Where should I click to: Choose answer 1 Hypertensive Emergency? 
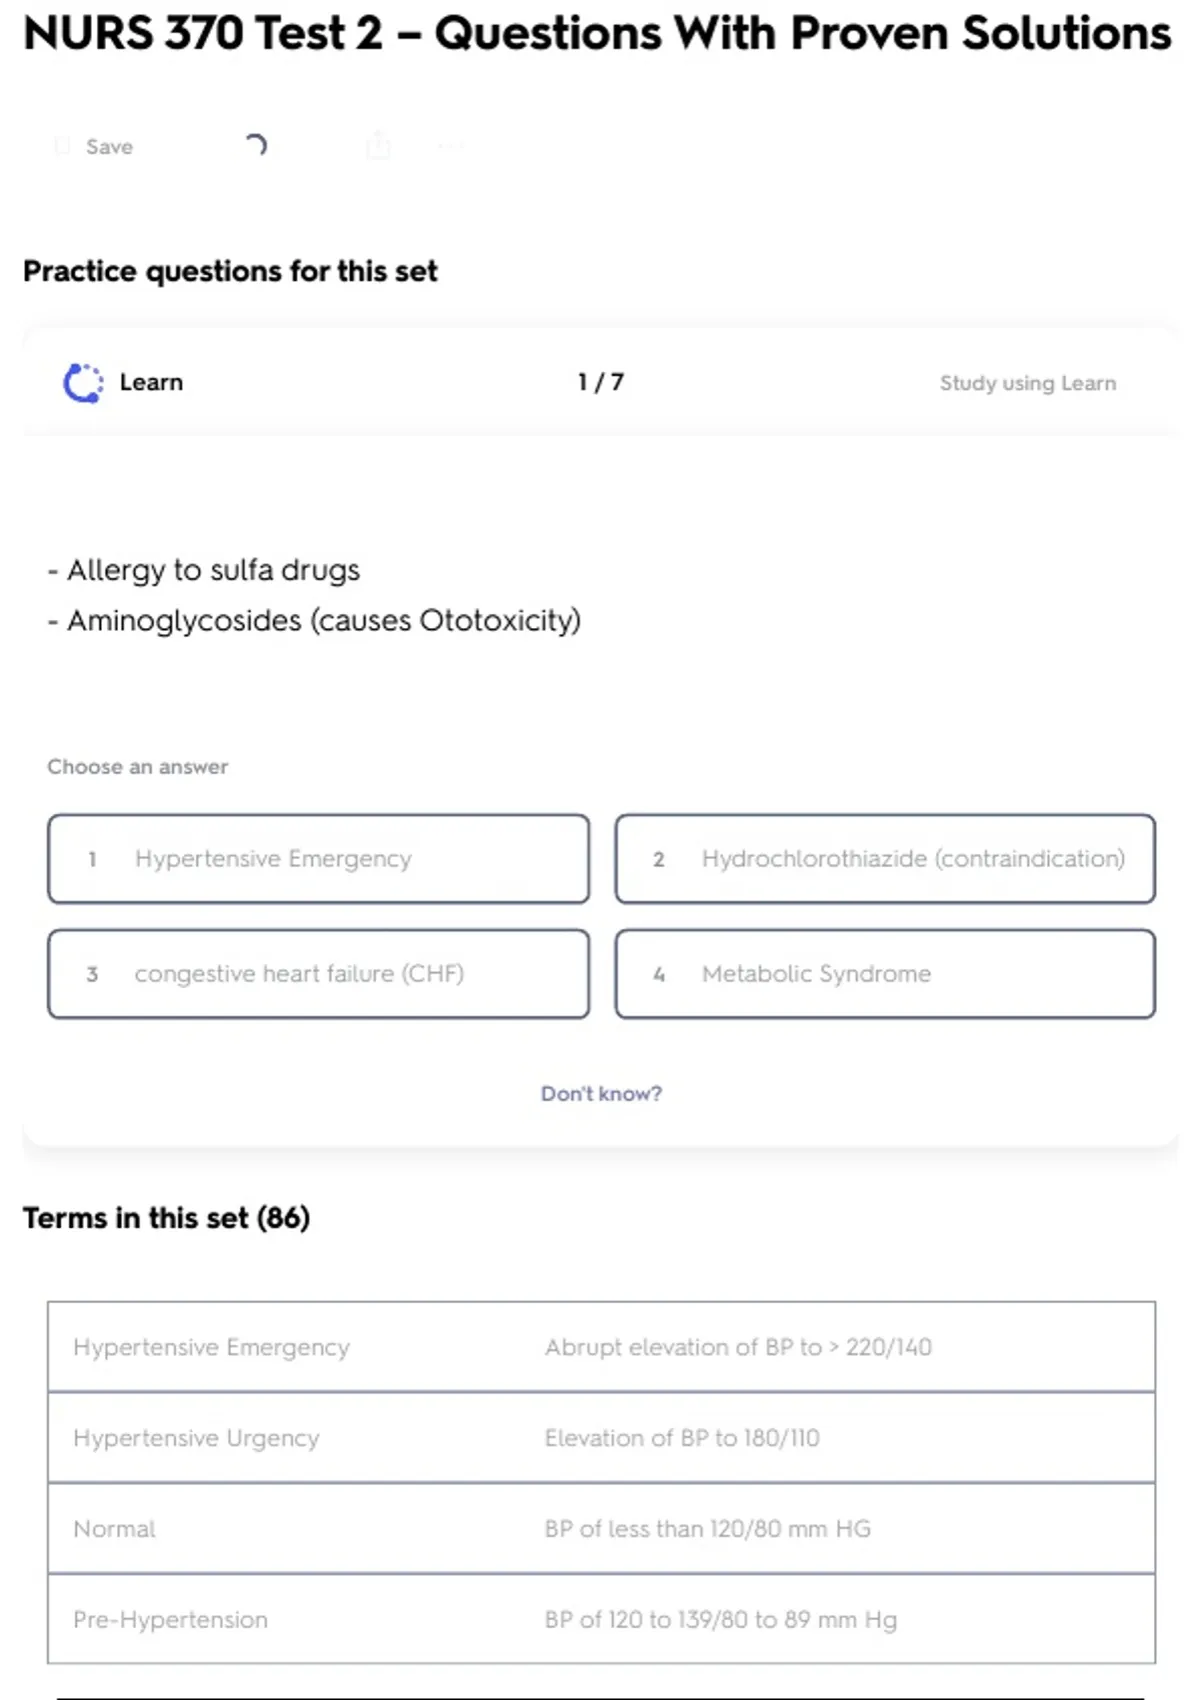(x=318, y=859)
